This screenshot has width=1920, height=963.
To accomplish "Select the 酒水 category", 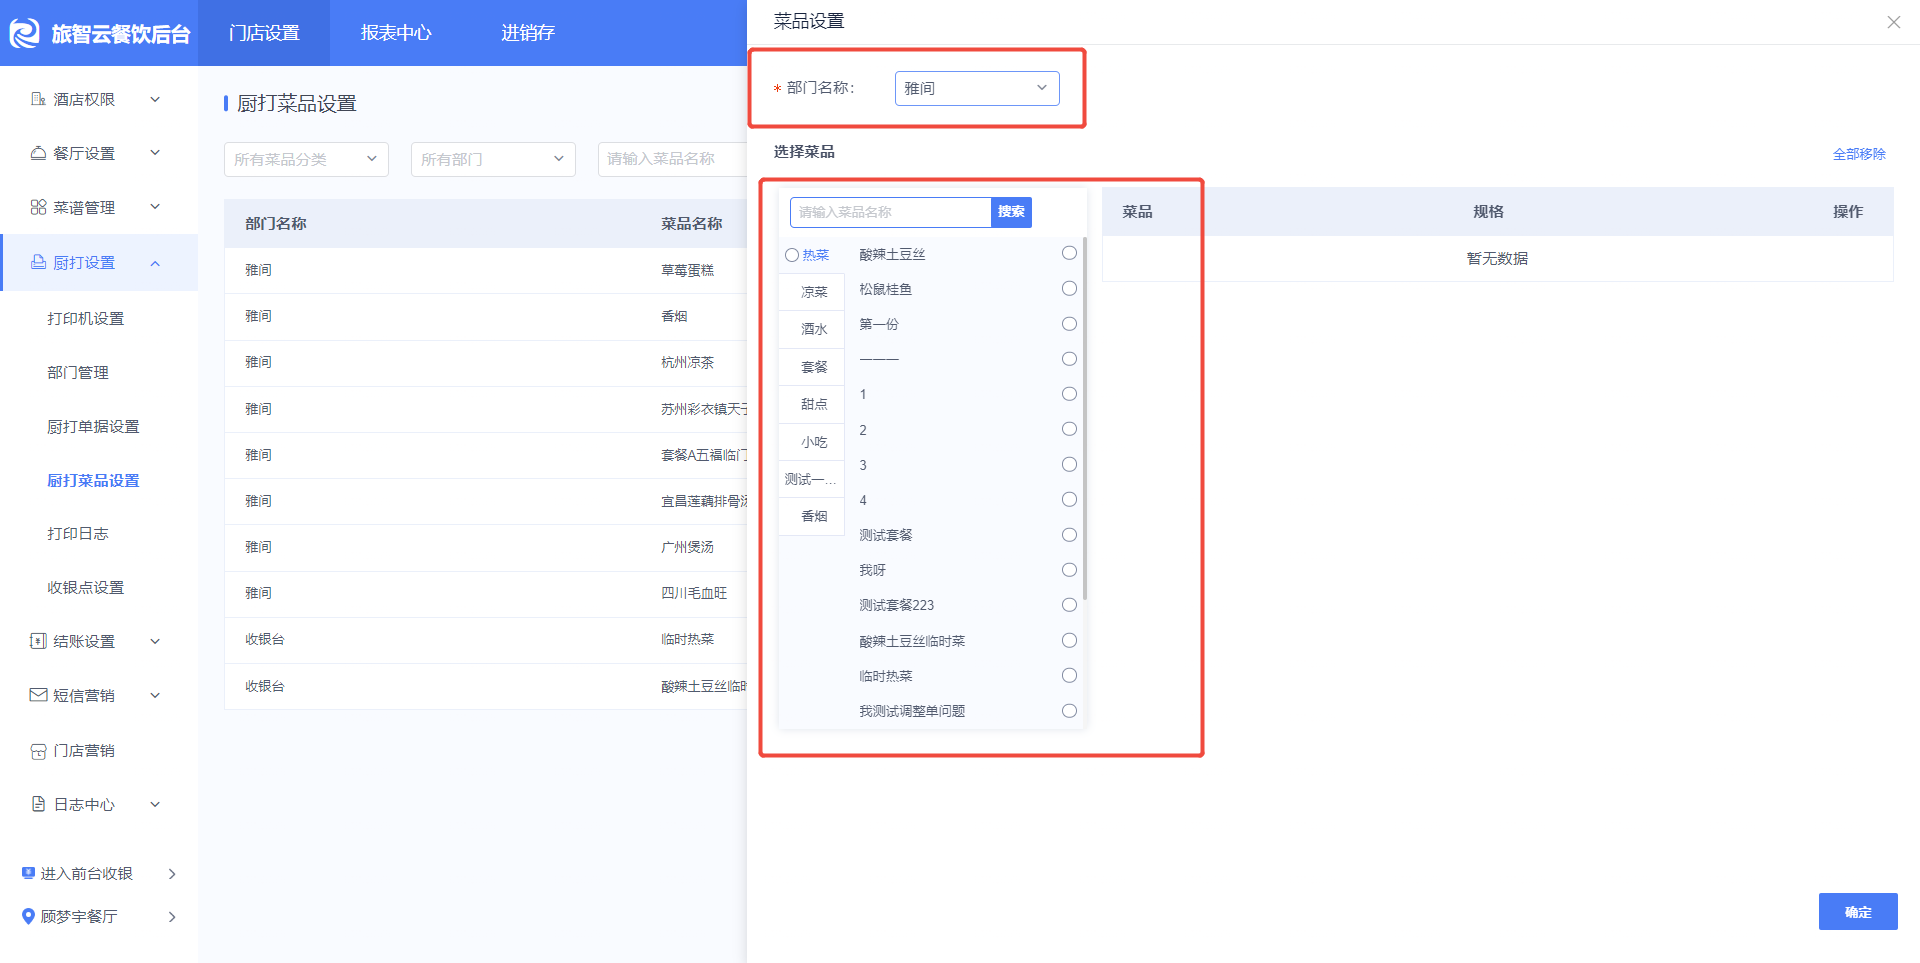I will pos(812,329).
